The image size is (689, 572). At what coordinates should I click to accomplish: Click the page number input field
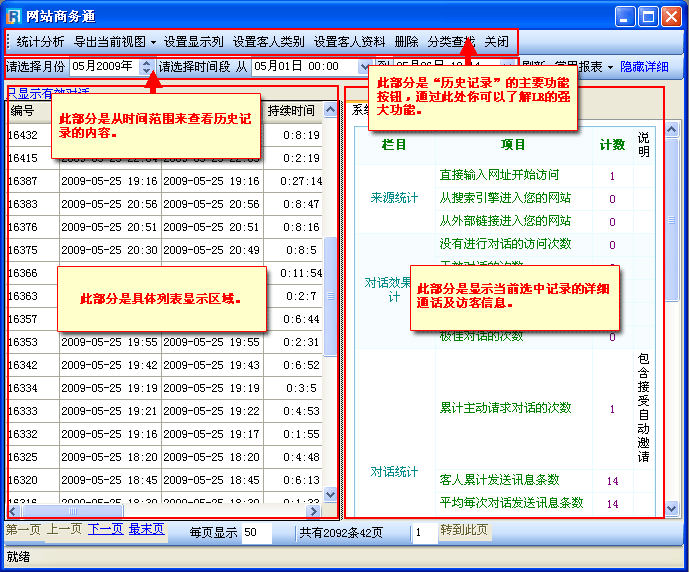(x=424, y=533)
